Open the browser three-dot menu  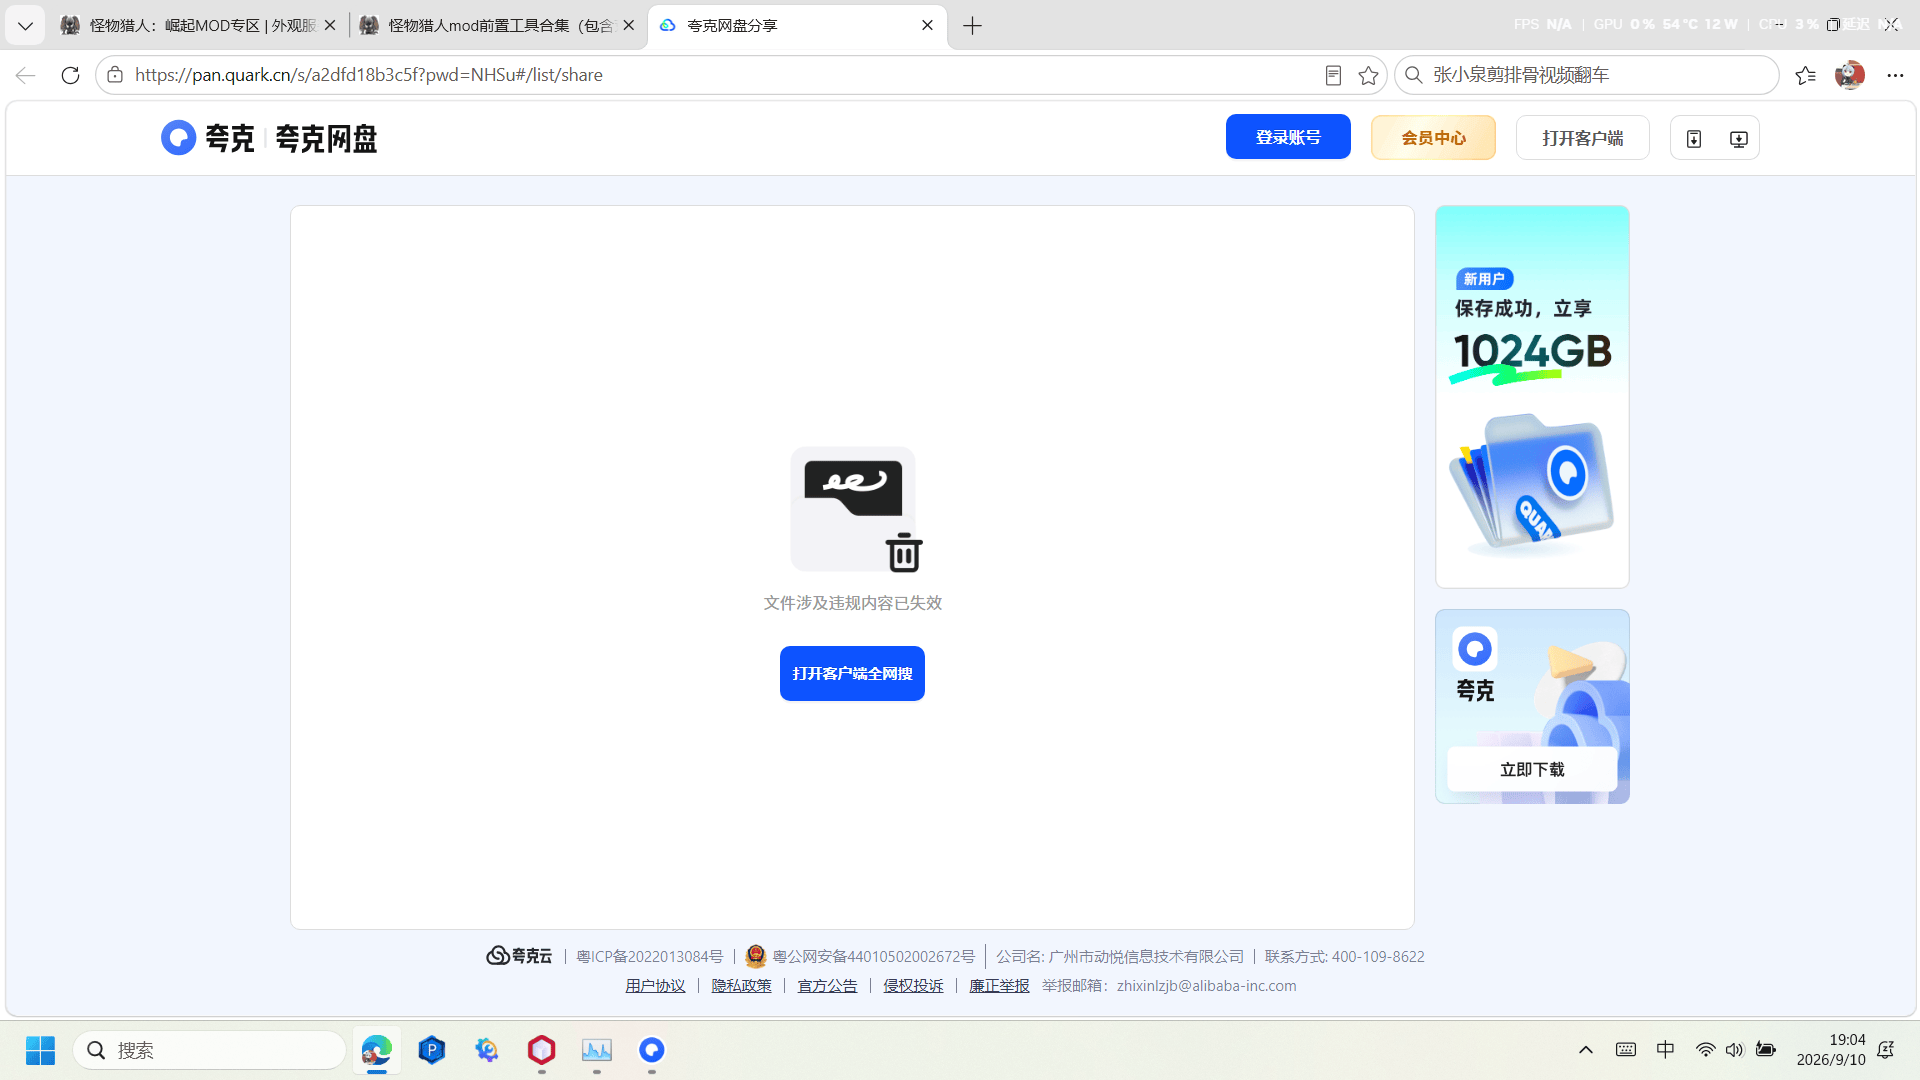point(1895,75)
